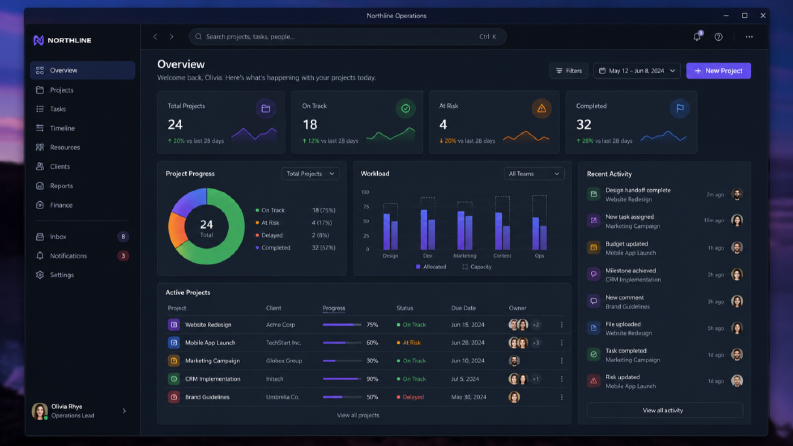Open row menu for Mobile App Launch
The width and height of the screenshot is (793, 446).
561,343
